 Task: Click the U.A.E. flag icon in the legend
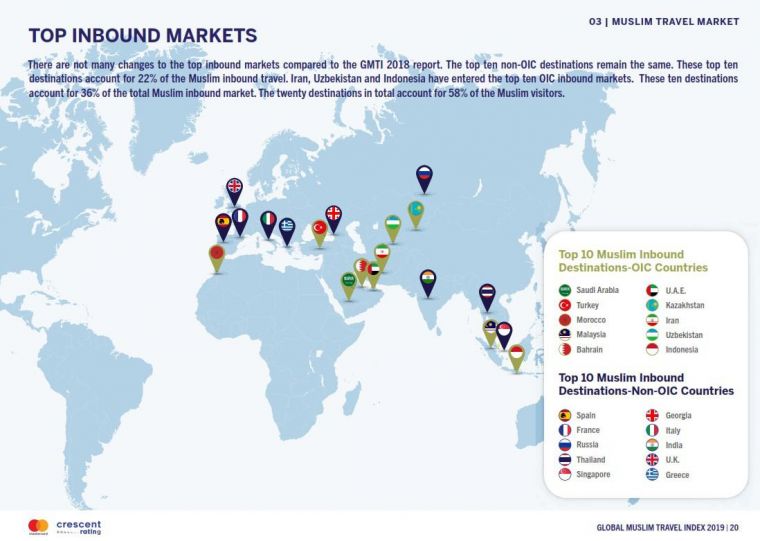tap(652, 290)
